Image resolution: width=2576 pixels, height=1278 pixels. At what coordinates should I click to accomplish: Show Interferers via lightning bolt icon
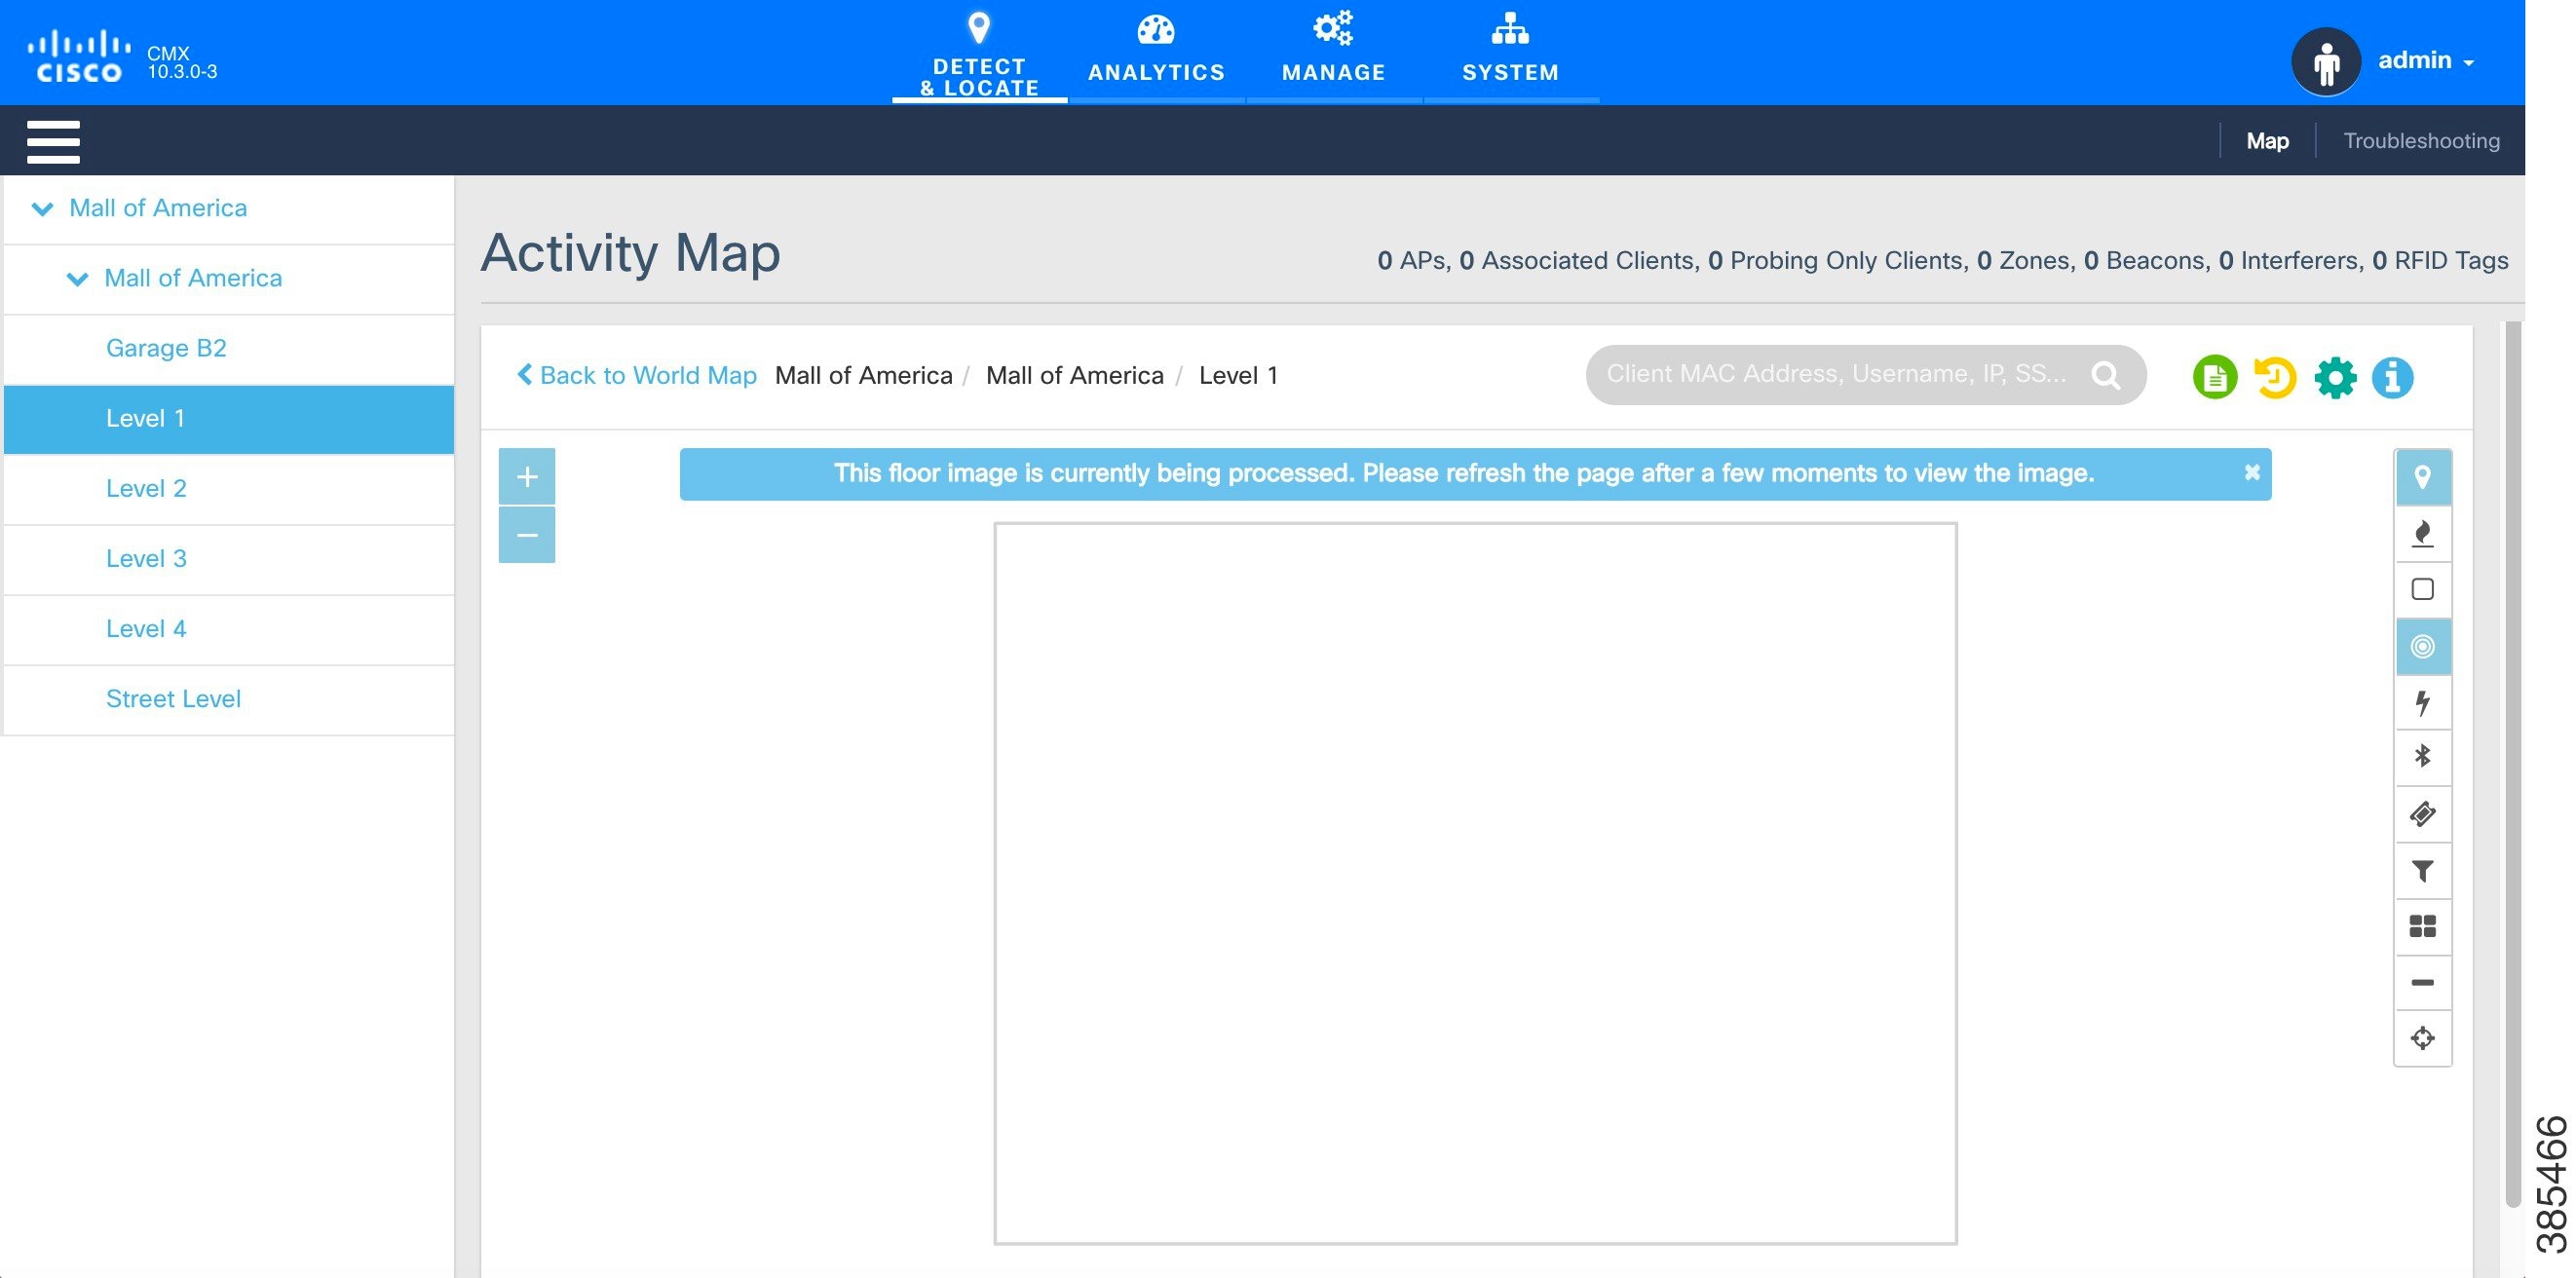(2423, 702)
